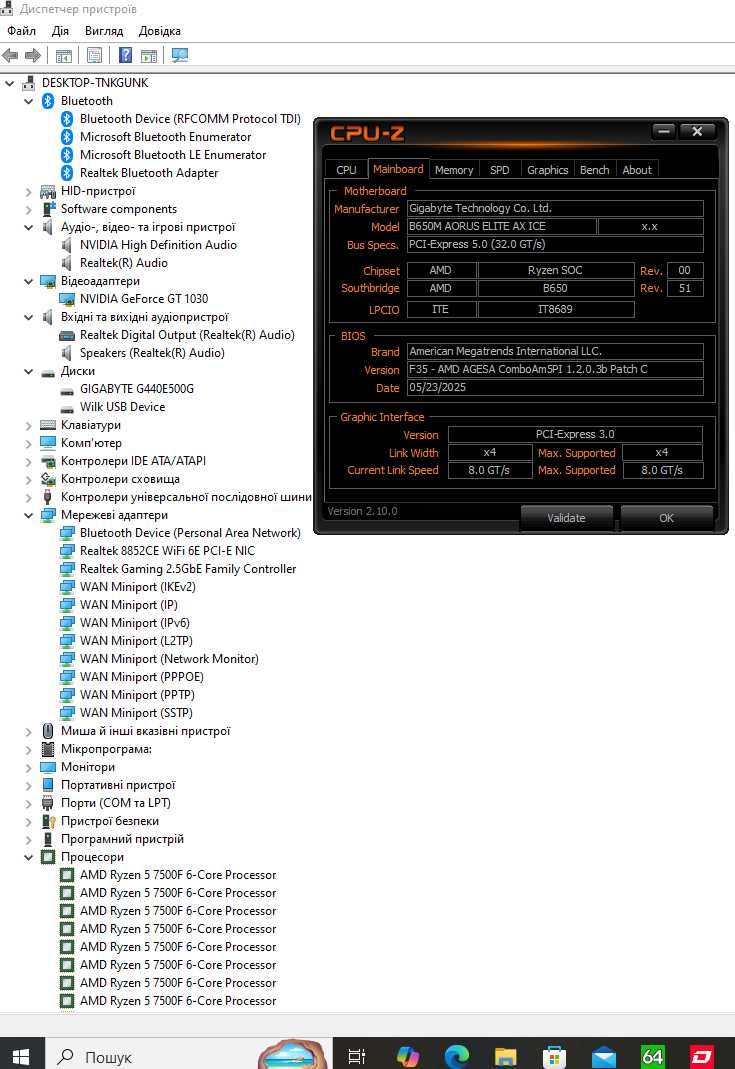The width and height of the screenshot is (735, 1069).
Task: Select Microsoft Bluetooth LE Enumerator icon
Action: [x=67, y=155]
